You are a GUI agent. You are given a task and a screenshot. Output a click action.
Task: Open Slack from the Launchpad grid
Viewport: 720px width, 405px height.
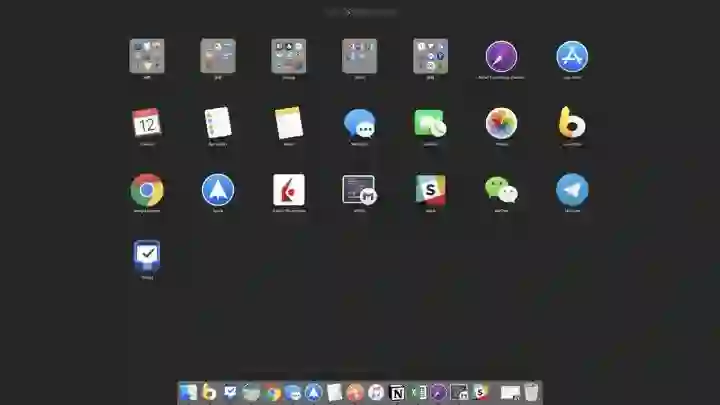tap(430, 190)
